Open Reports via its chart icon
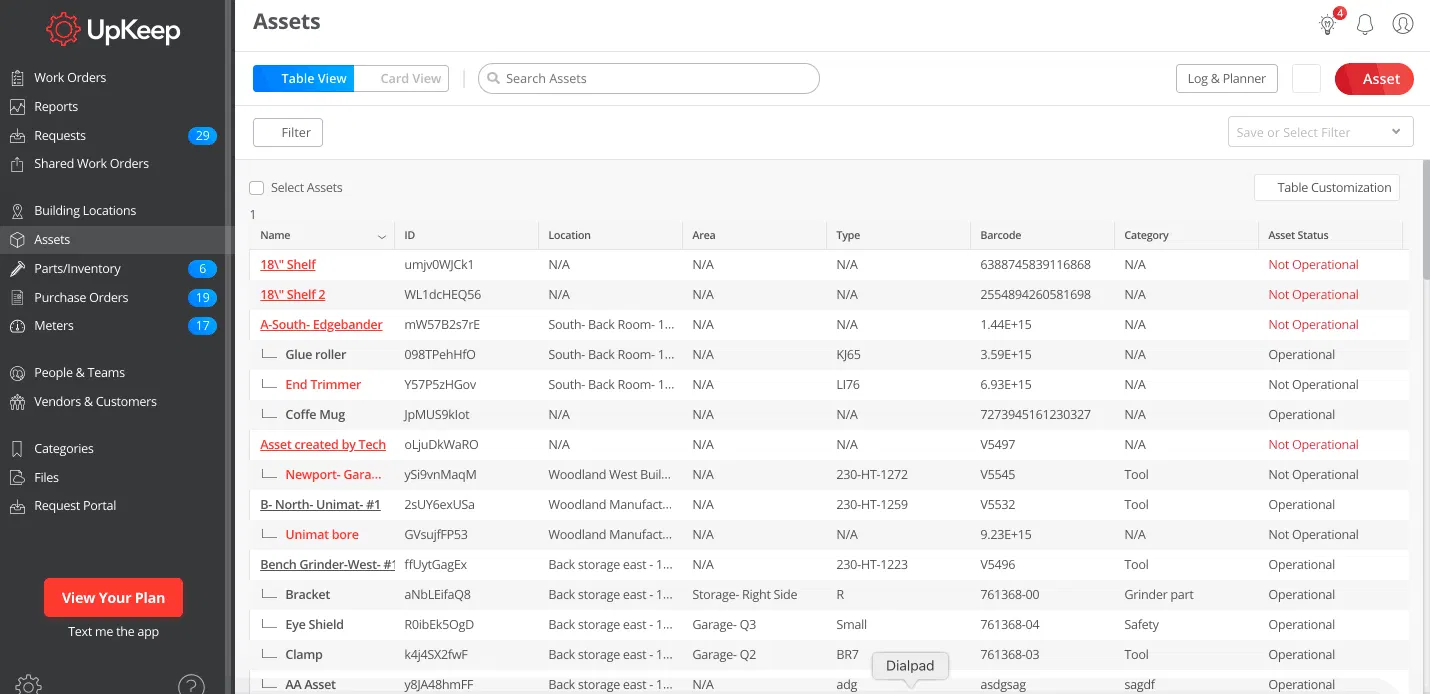The image size is (1430, 694). click(17, 107)
